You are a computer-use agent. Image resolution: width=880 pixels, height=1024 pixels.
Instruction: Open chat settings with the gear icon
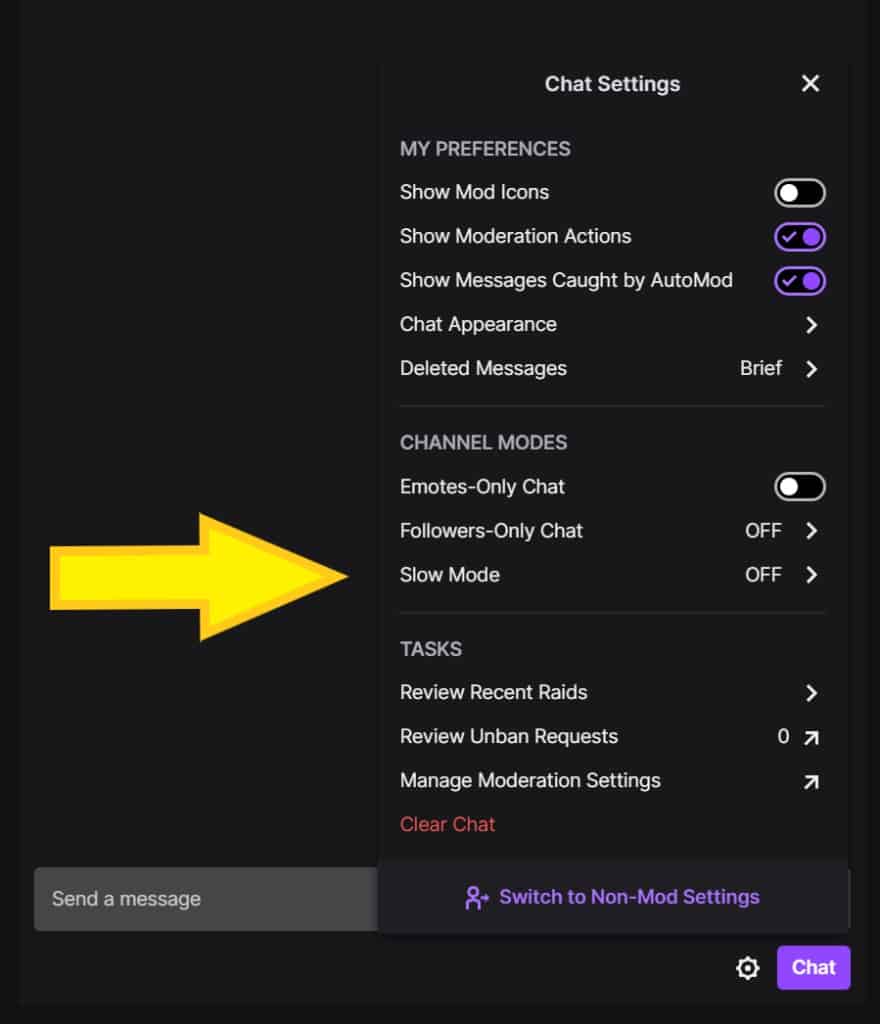747,968
